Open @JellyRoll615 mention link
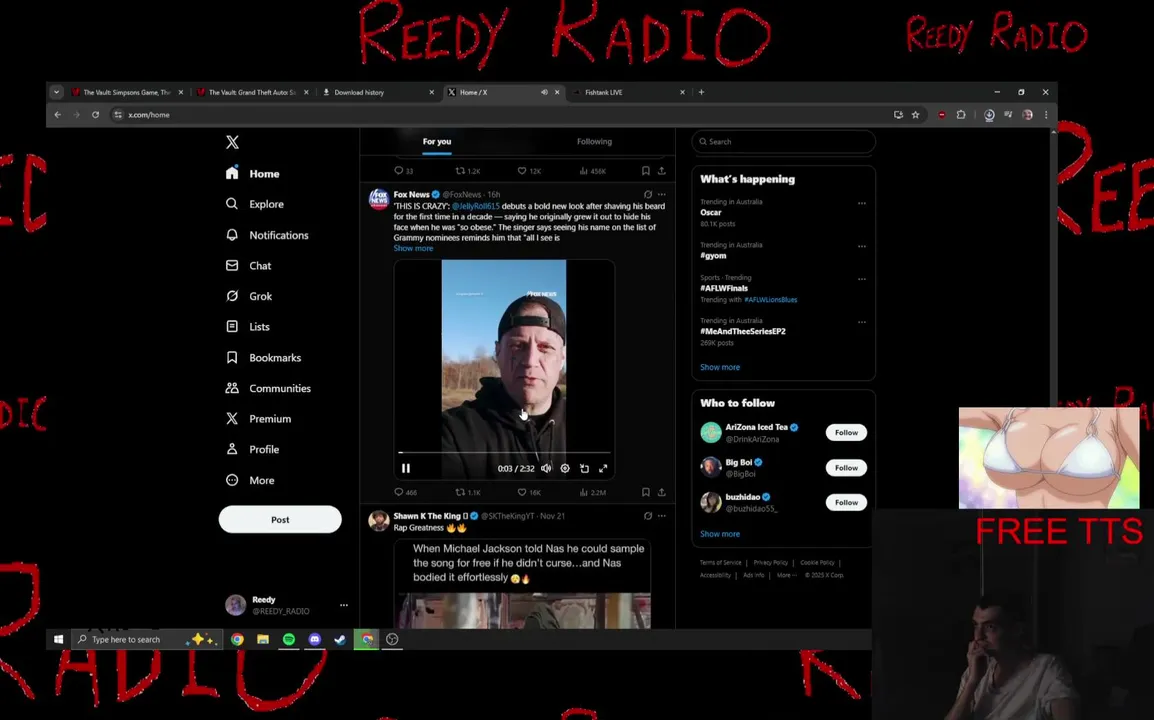The height and width of the screenshot is (720, 1154). tap(475, 206)
